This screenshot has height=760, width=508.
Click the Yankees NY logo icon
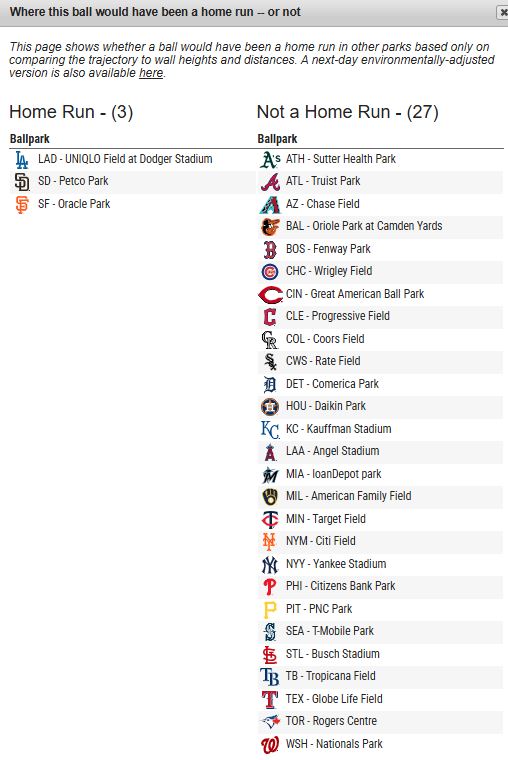(270, 564)
